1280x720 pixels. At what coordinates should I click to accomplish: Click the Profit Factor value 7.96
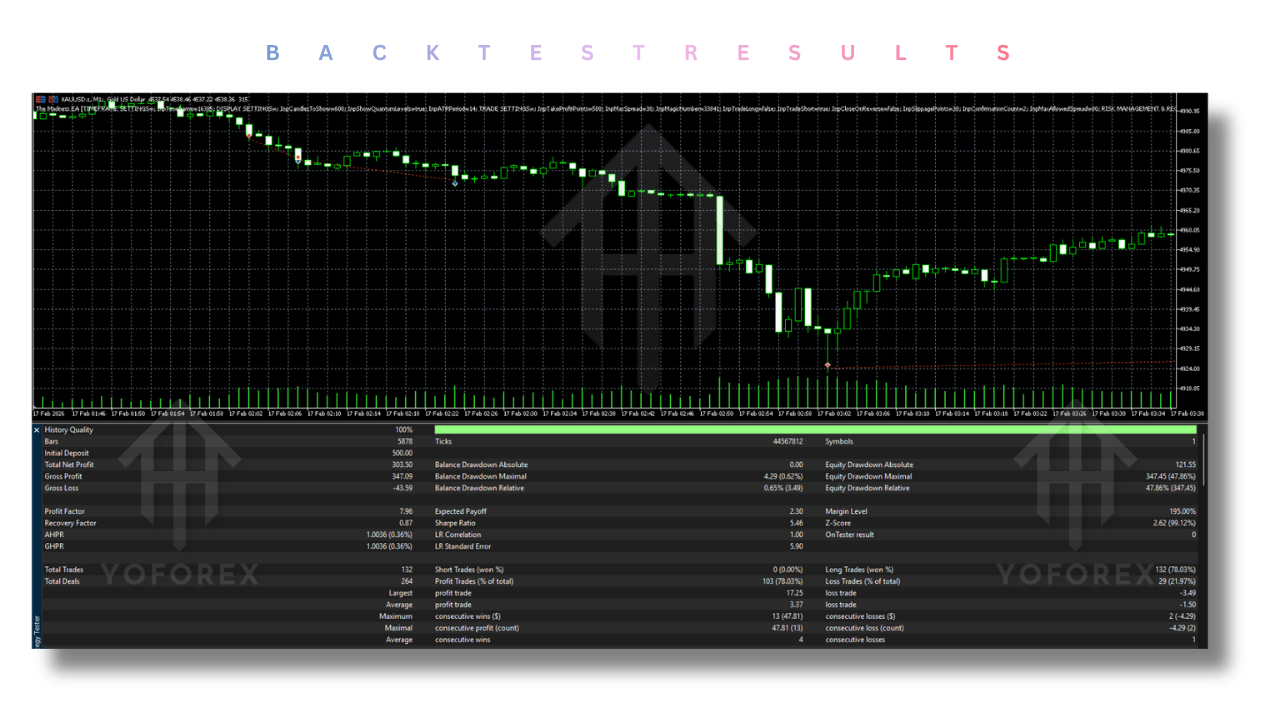406,511
